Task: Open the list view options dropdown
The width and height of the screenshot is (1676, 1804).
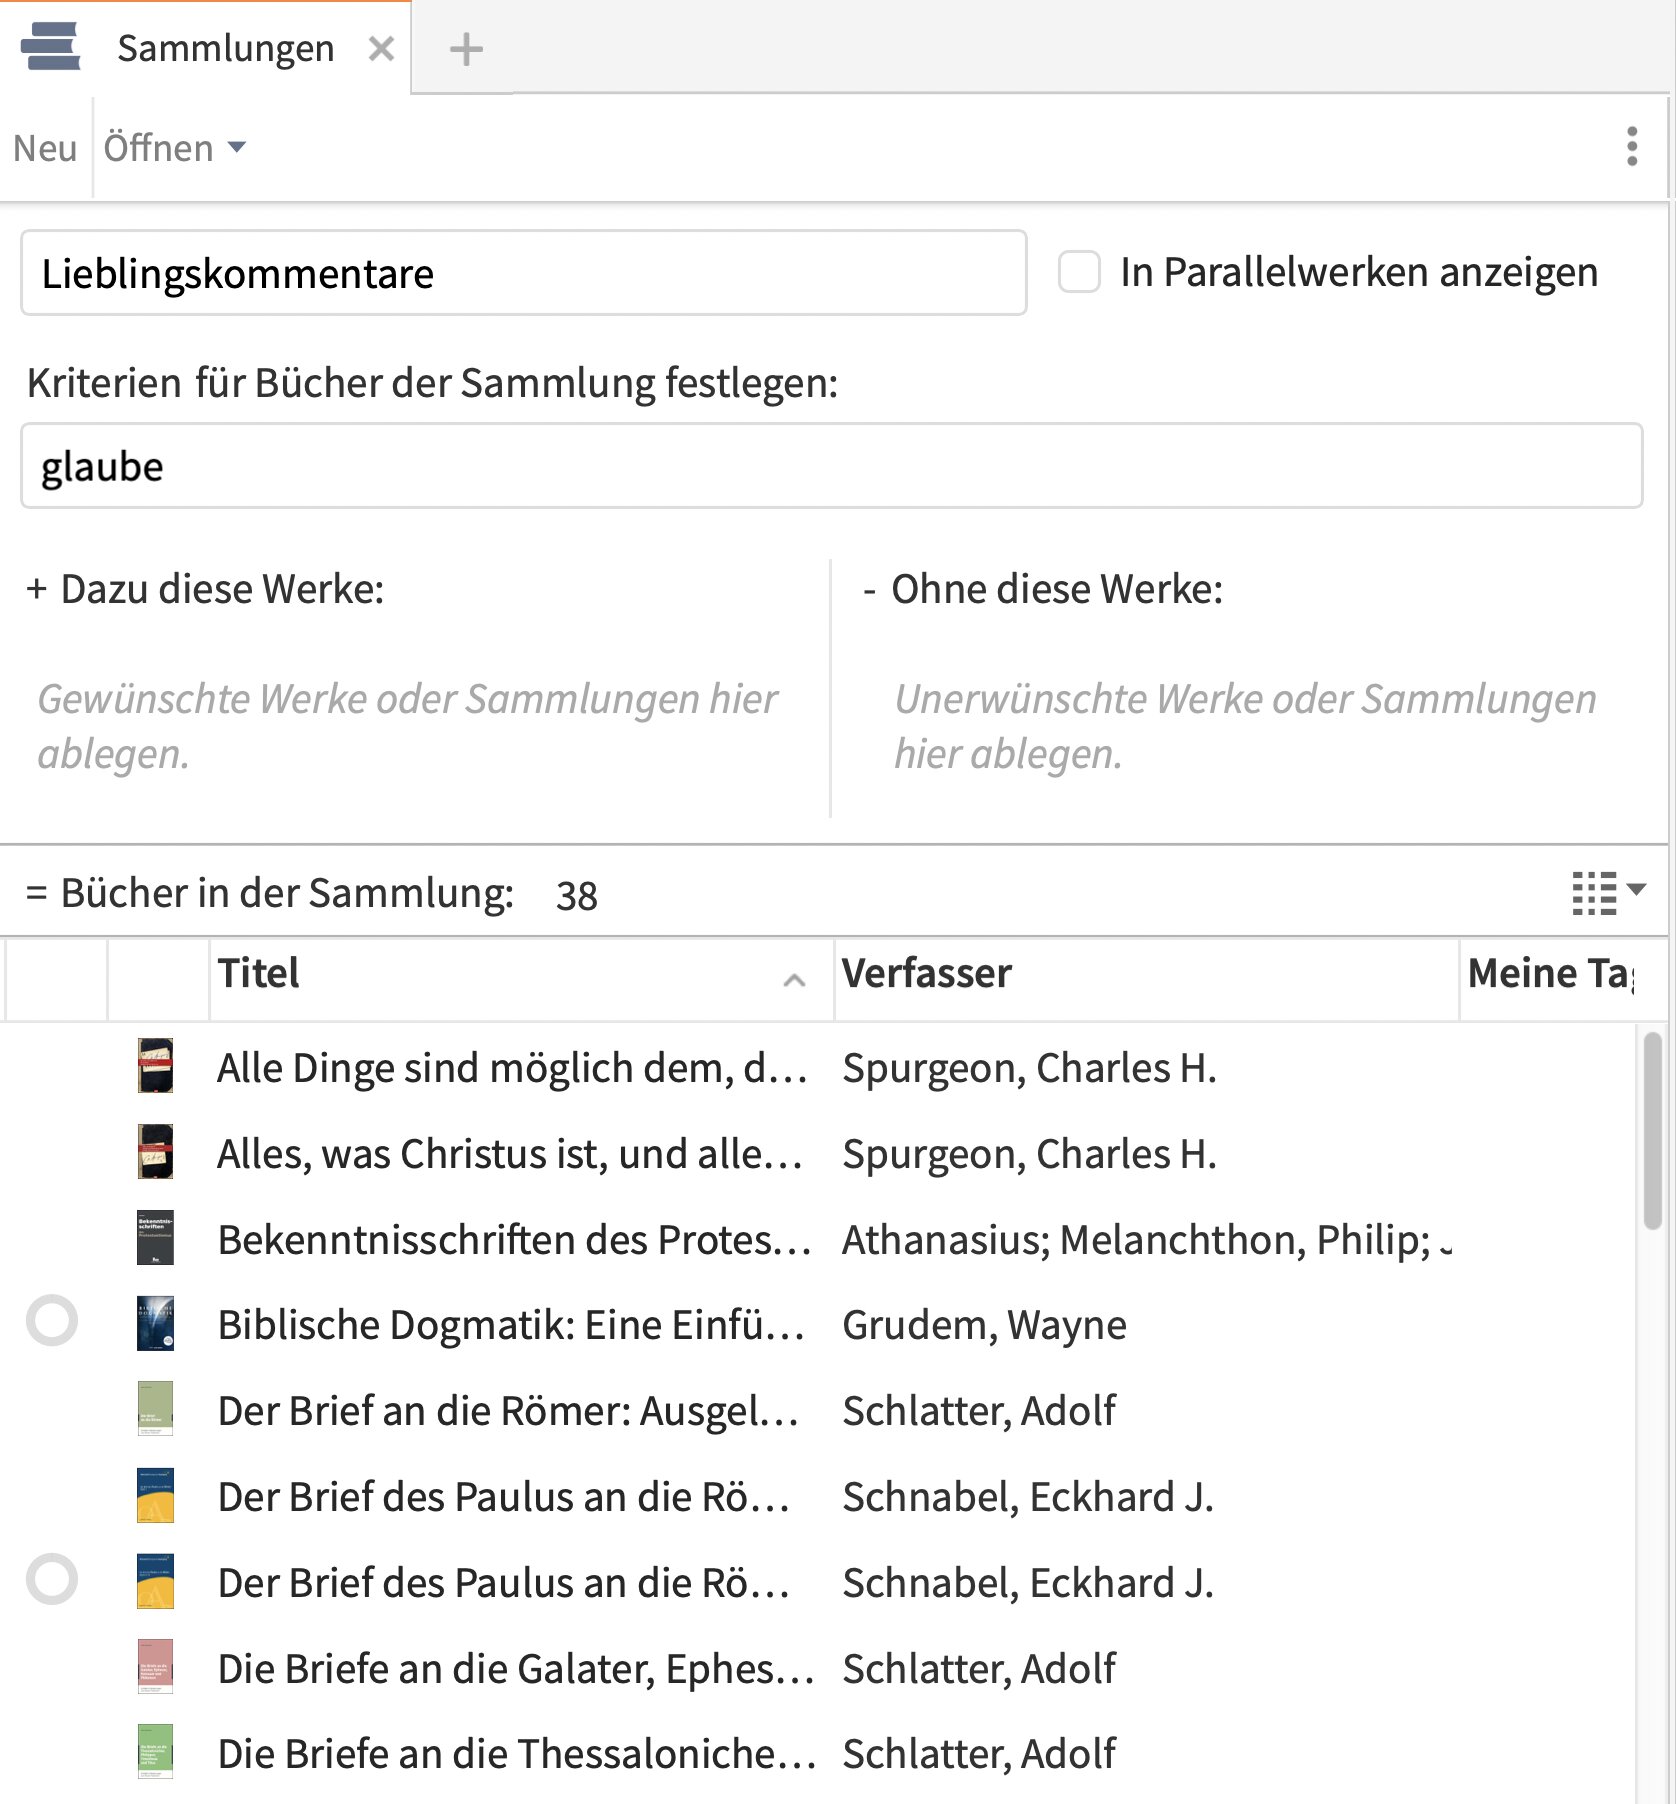Action: click(x=1608, y=892)
